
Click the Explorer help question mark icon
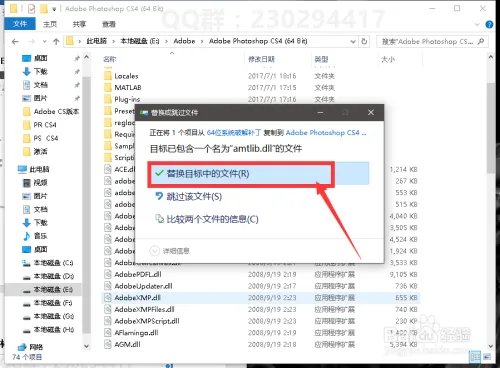(x=489, y=24)
